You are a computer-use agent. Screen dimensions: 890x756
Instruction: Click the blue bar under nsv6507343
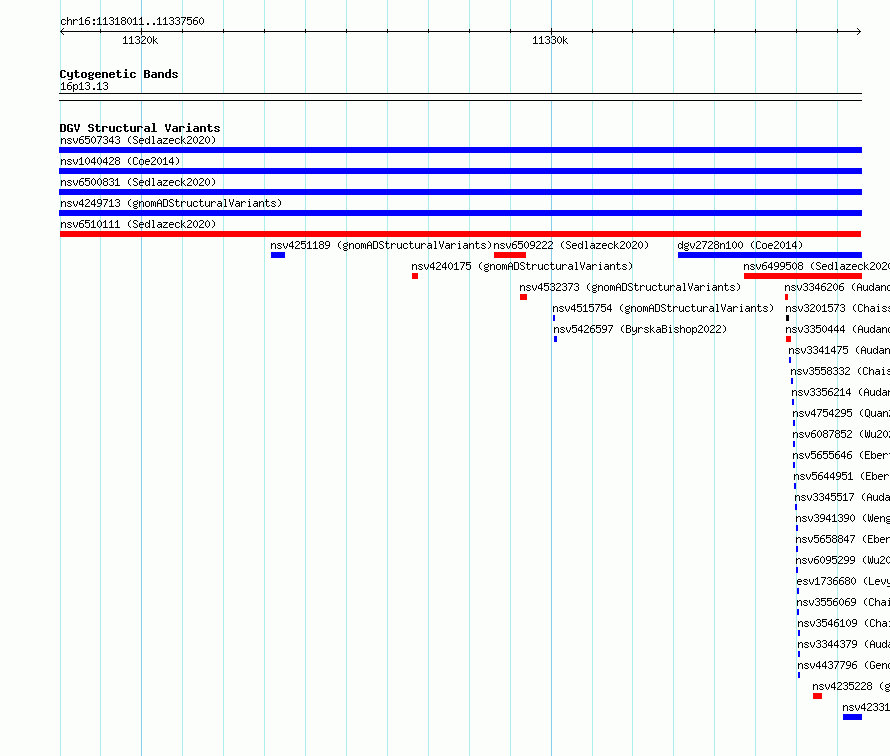coord(460,150)
